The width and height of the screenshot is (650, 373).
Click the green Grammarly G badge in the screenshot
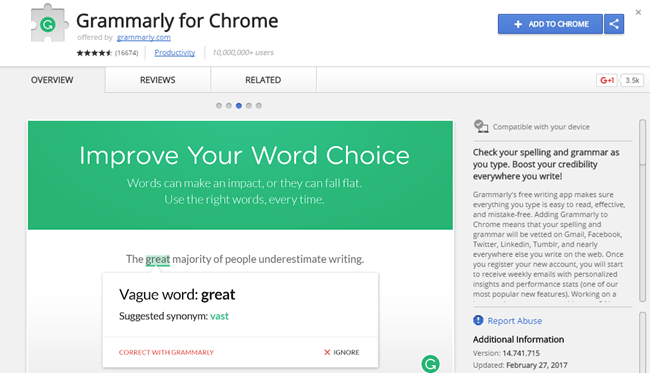(430, 364)
